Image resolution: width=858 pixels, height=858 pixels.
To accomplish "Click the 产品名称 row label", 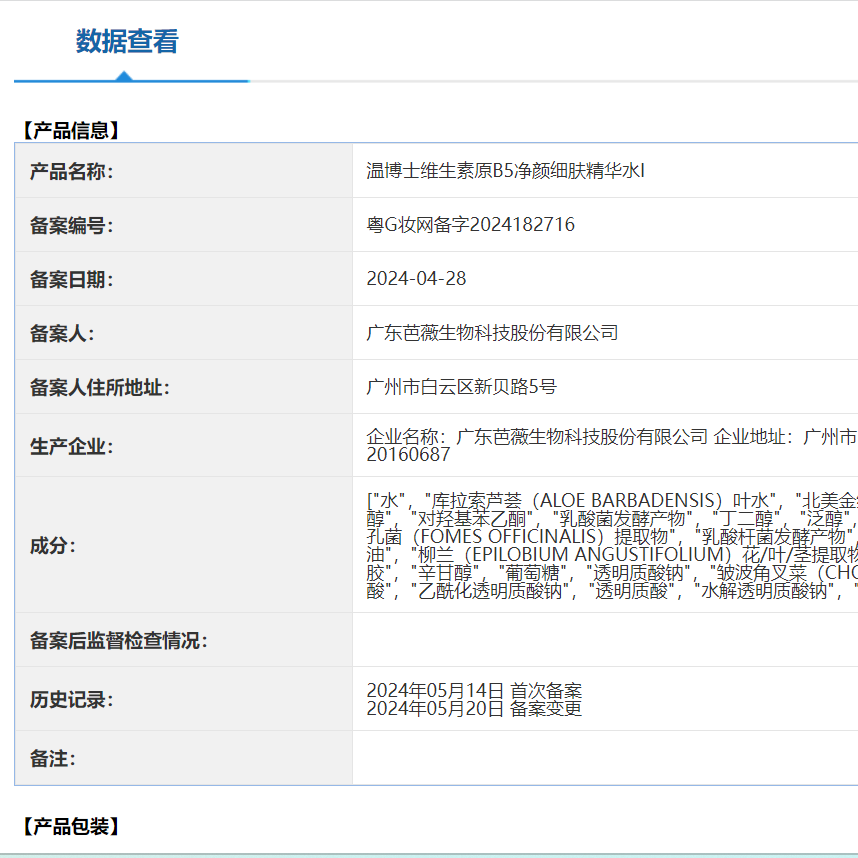I will pyautogui.click(x=72, y=169).
